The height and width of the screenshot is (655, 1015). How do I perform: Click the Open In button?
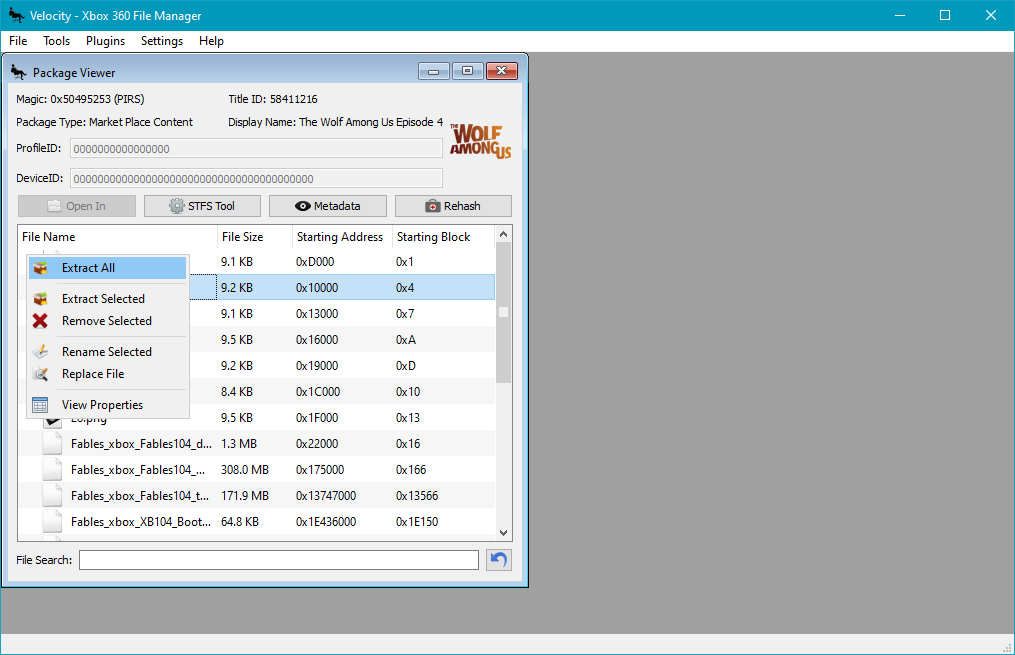pyautogui.click(x=77, y=206)
